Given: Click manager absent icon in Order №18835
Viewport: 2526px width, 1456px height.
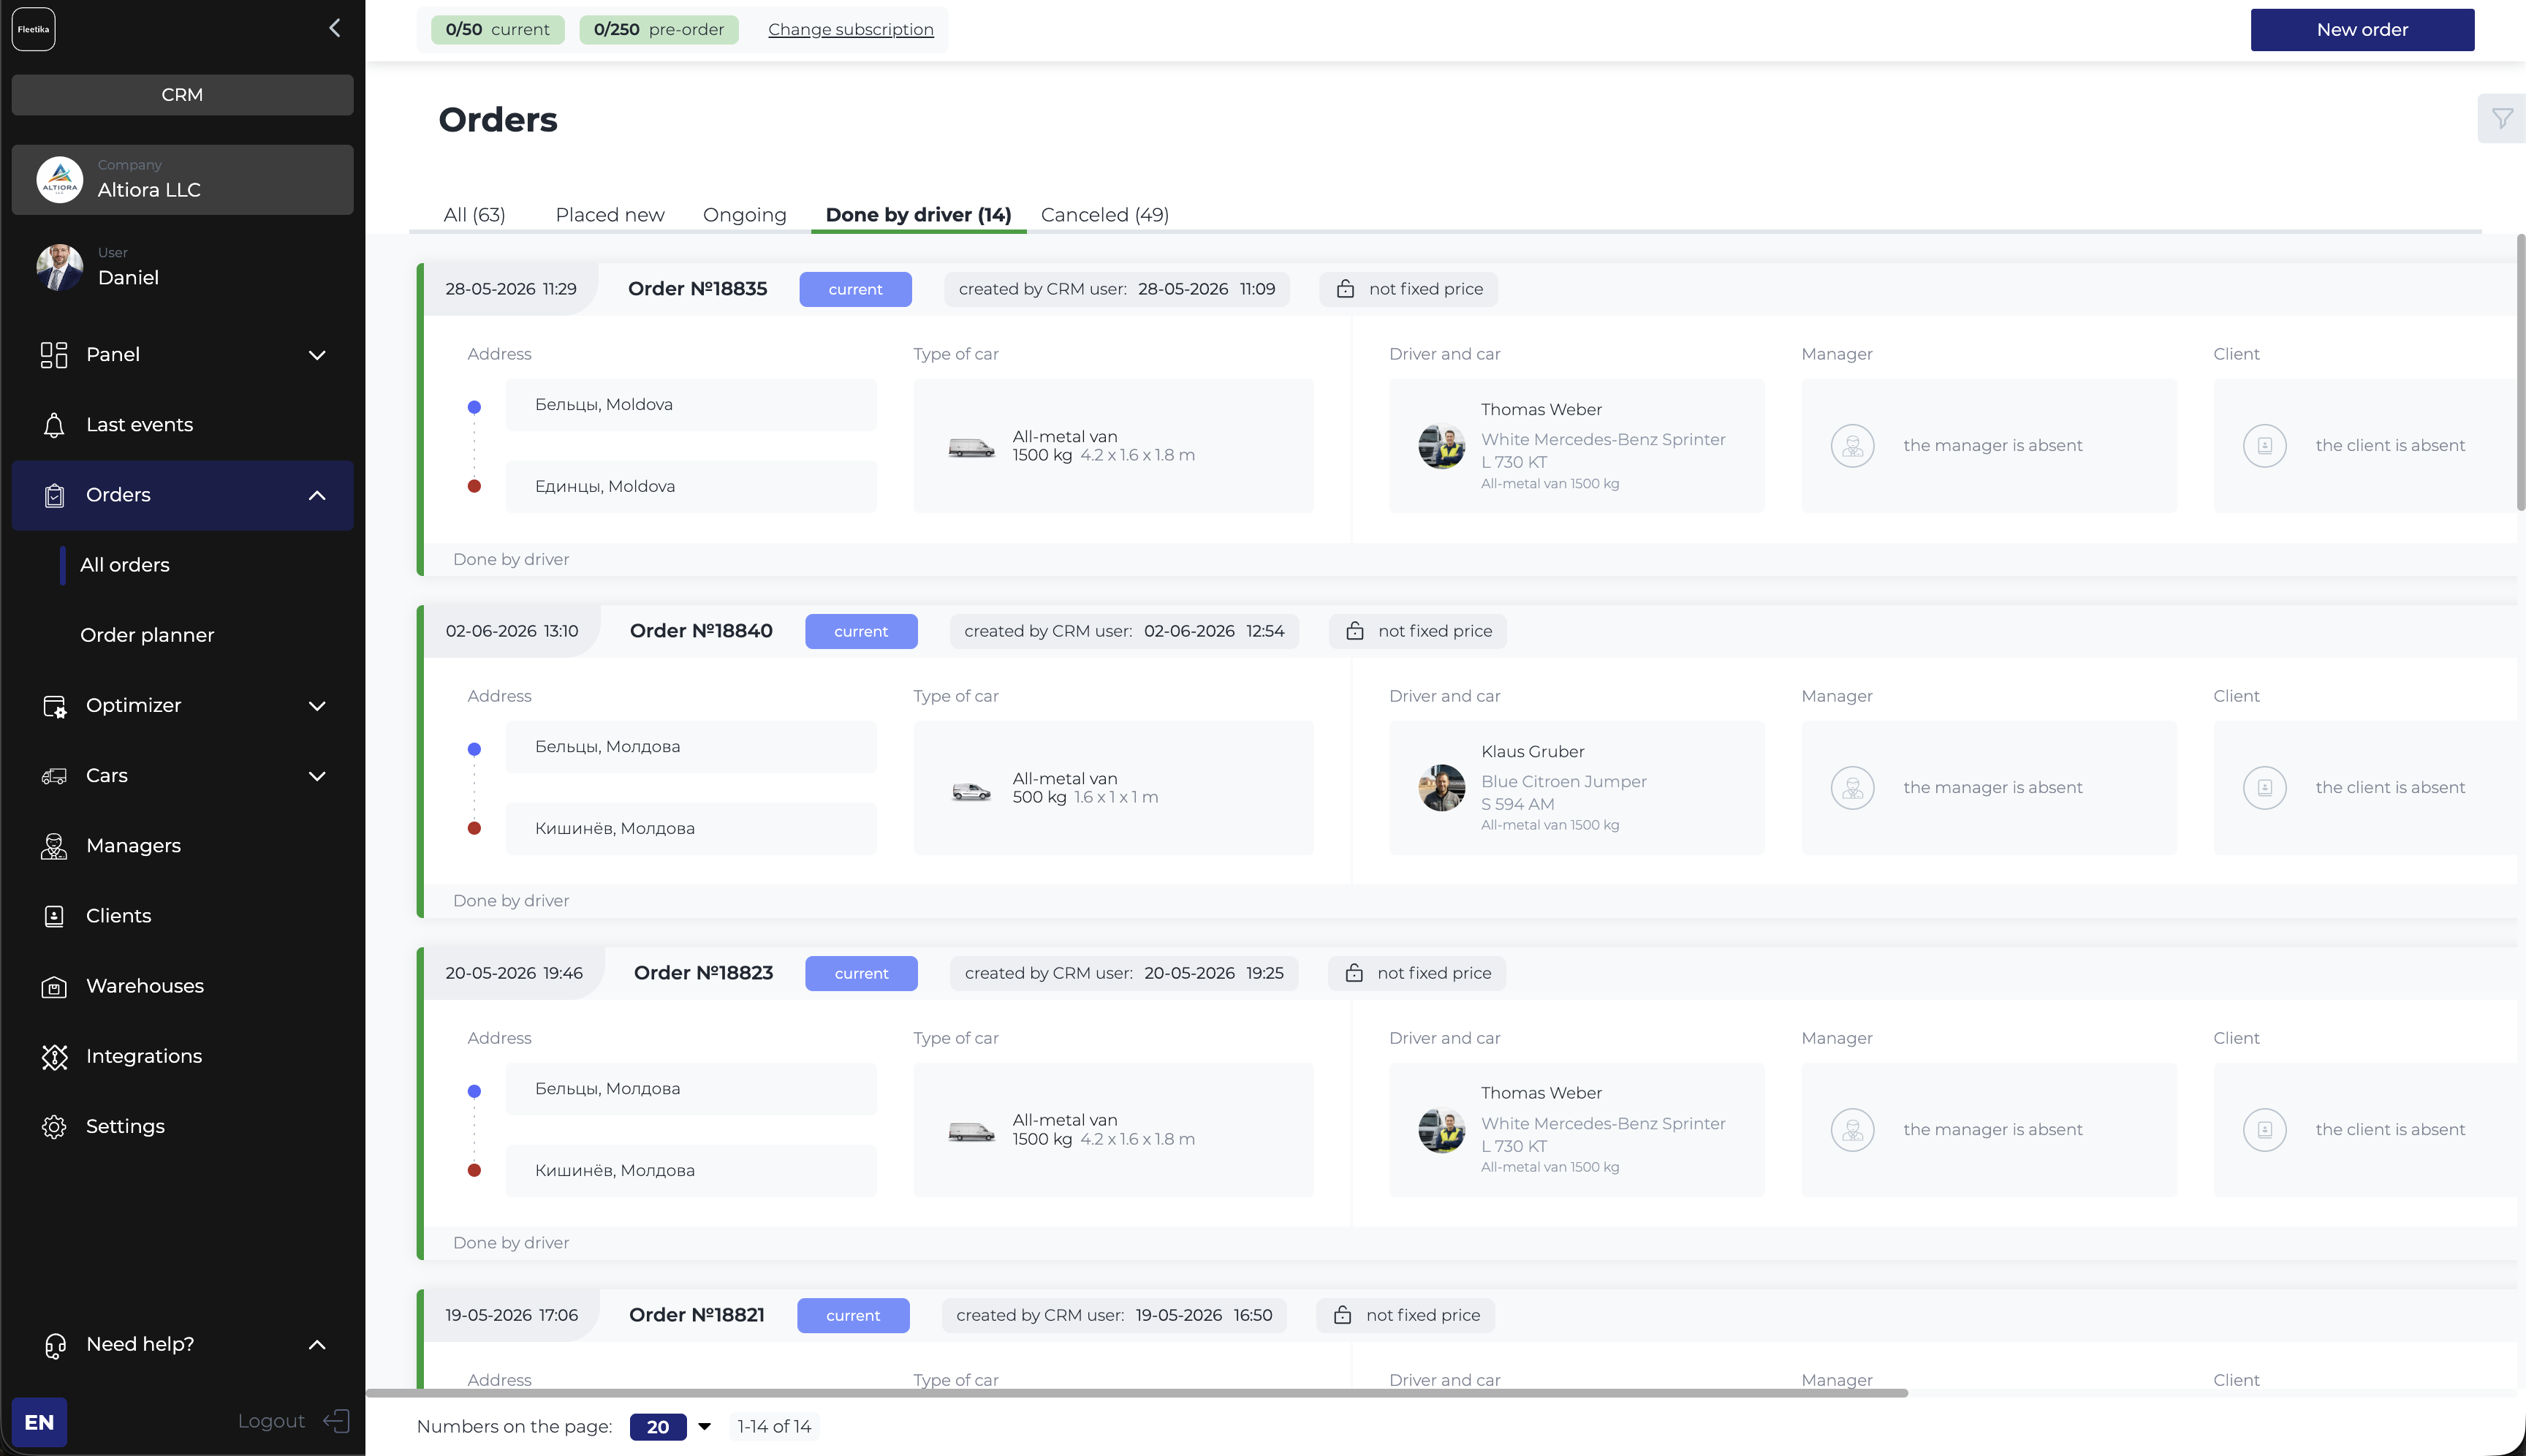Looking at the screenshot, I should (x=1852, y=445).
